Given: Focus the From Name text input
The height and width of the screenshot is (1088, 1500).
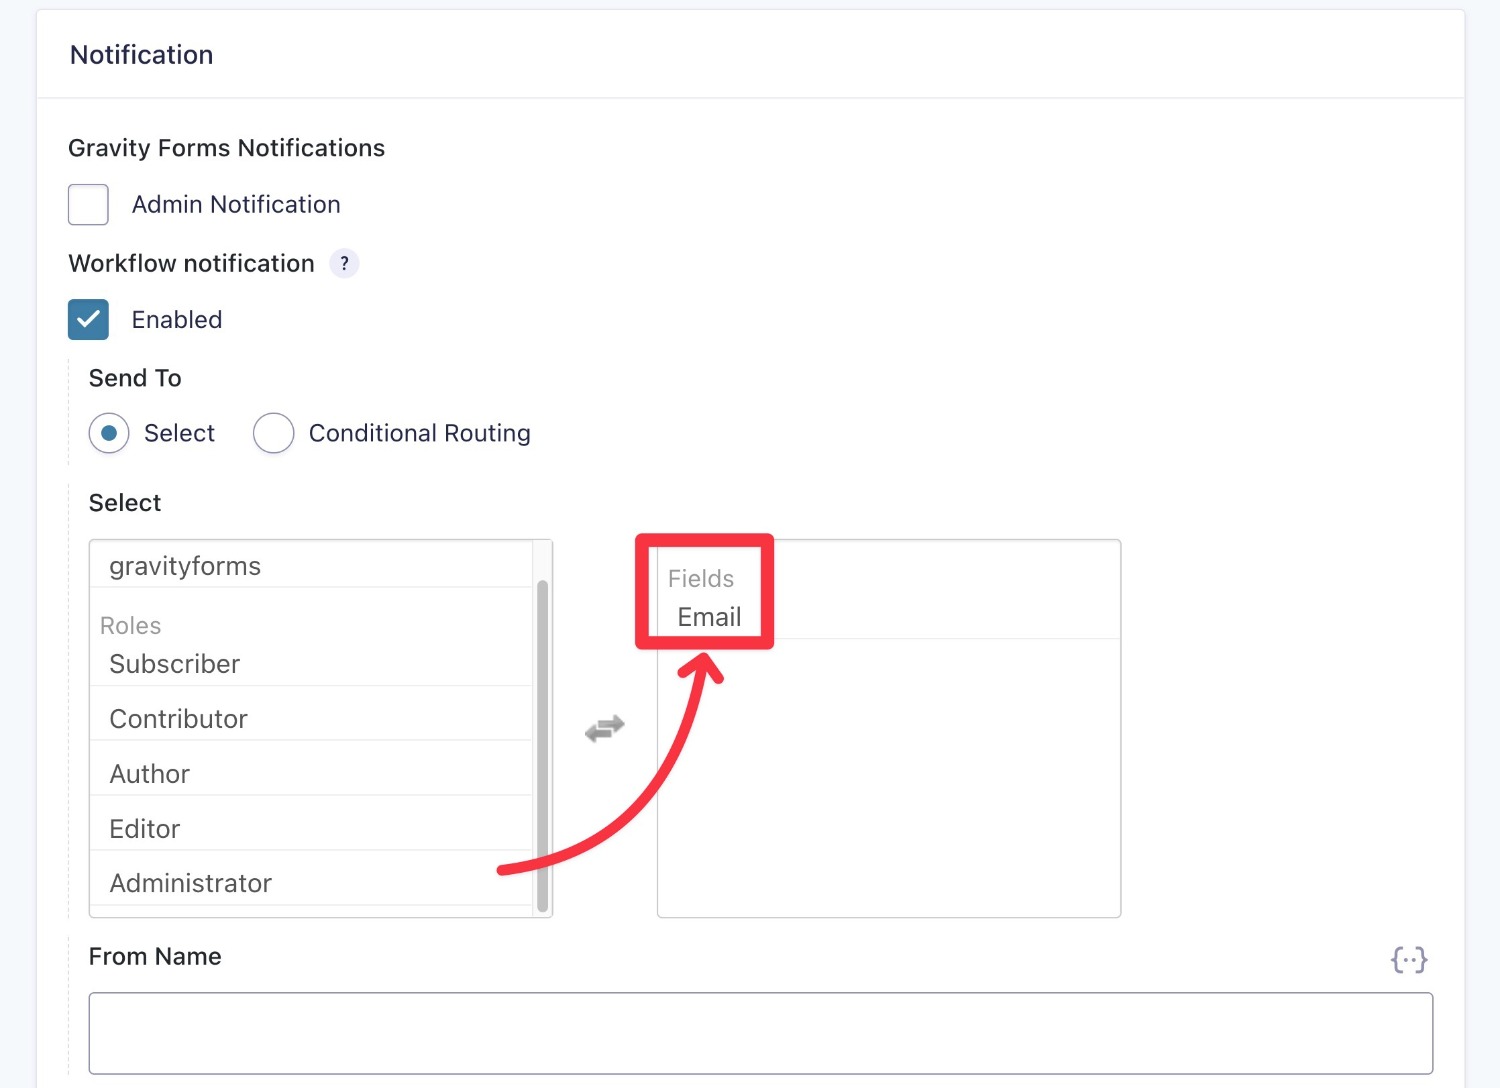Looking at the screenshot, I should [760, 1033].
